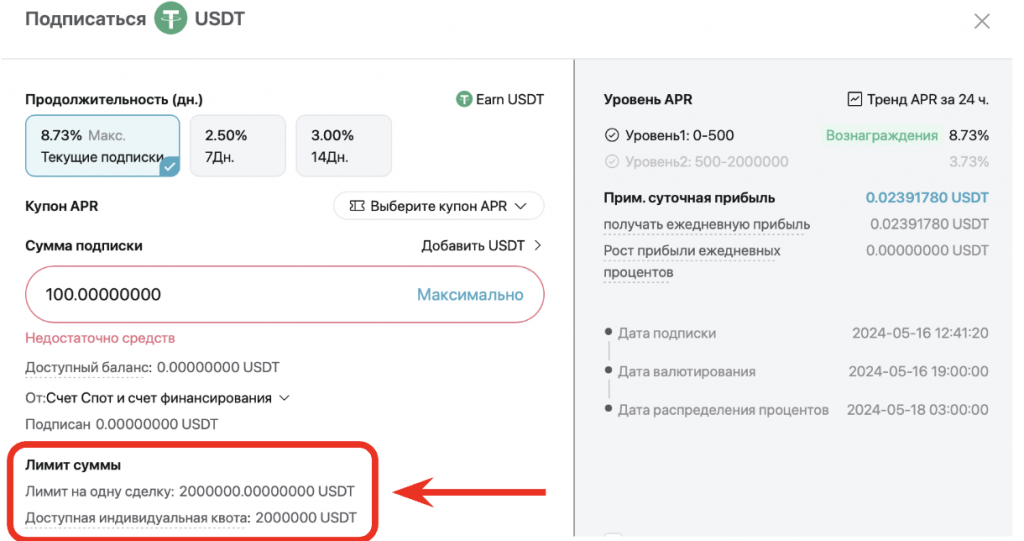The image size is (1024, 541).
Task: Open the Выберите купон APR dropdown
Action: pyautogui.click(x=438, y=206)
